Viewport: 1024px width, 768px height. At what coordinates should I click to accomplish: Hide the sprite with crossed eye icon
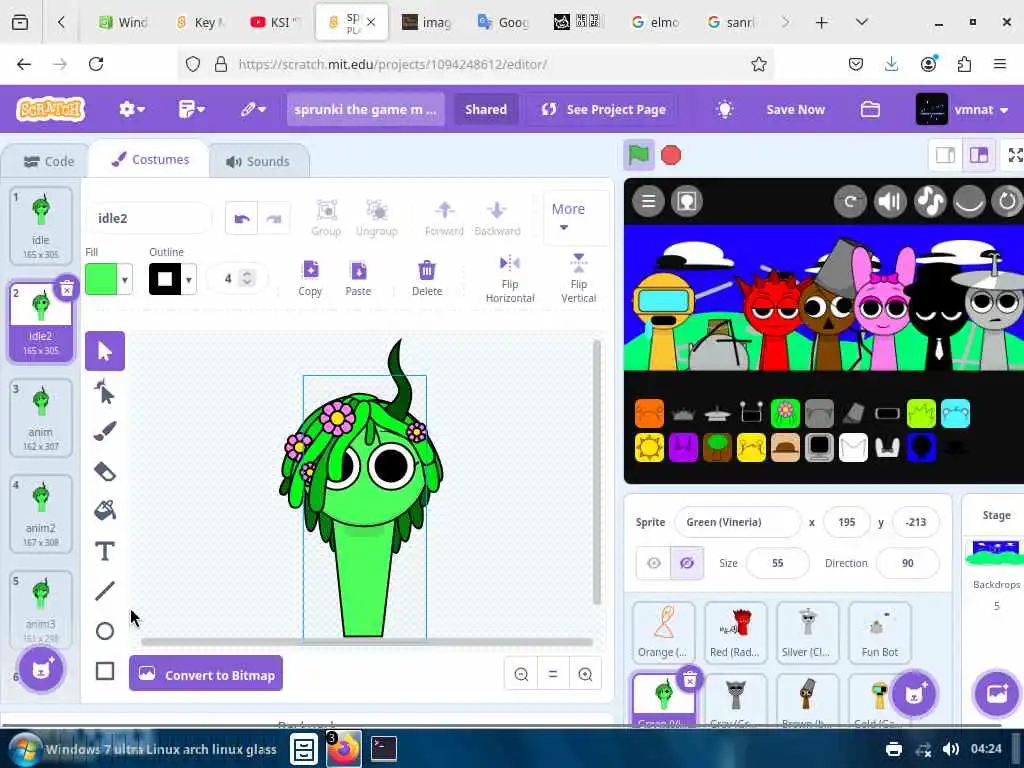[x=687, y=563]
